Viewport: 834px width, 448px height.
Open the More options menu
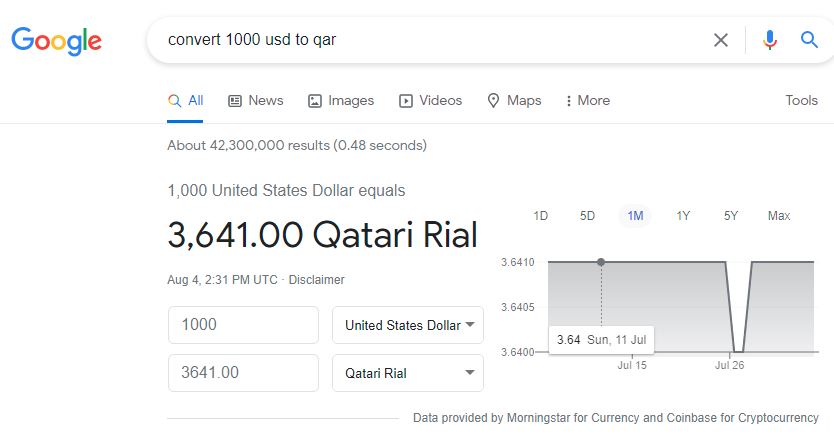pyautogui.click(x=588, y=101)
